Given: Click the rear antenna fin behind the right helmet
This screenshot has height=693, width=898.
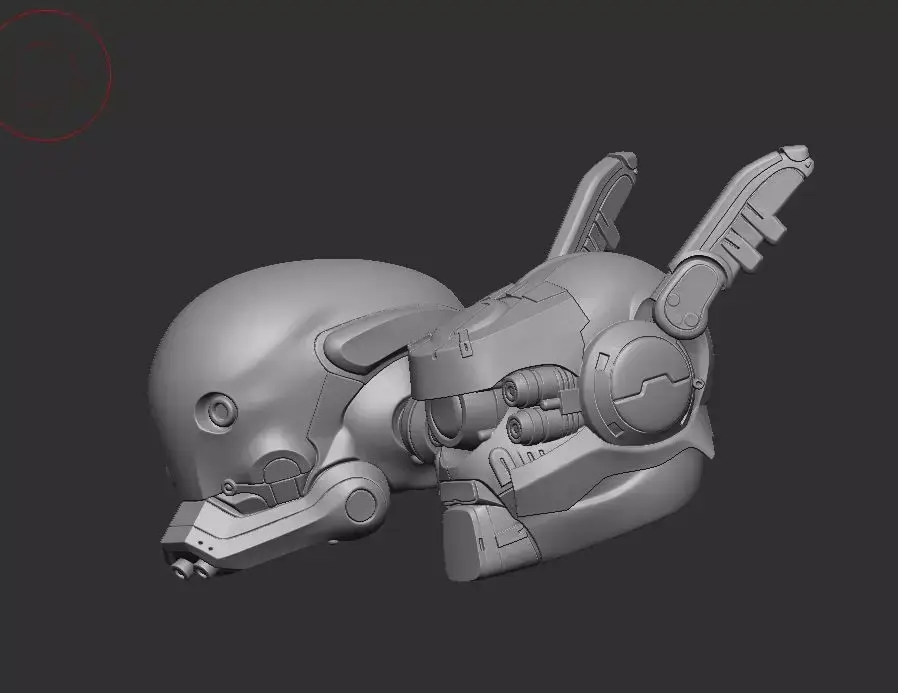Looking at the screenshot, I should click(596, 206).
